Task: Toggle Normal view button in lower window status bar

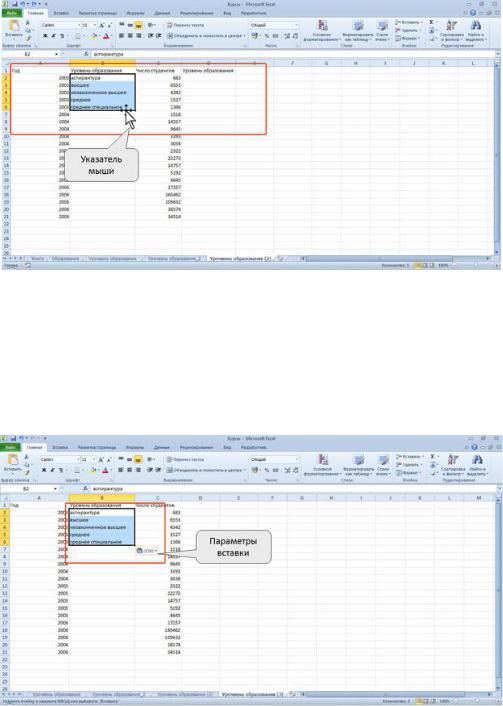Action: tap(417, 701)
